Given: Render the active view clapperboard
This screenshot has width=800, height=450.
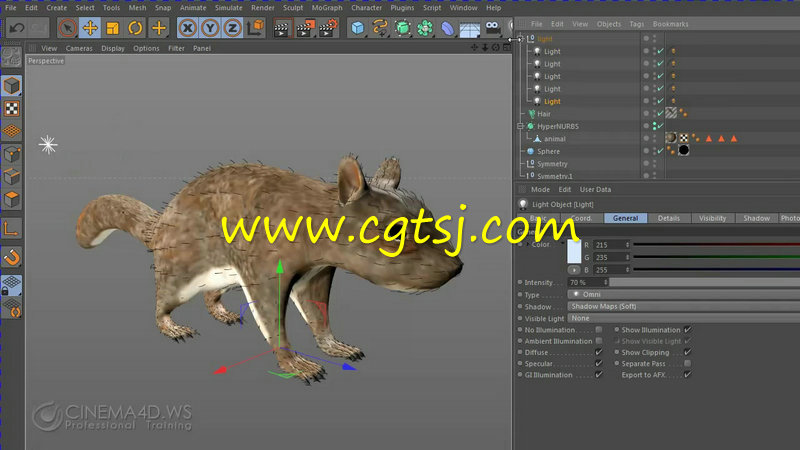Looking at the screenshot, I should pos(282,29).
